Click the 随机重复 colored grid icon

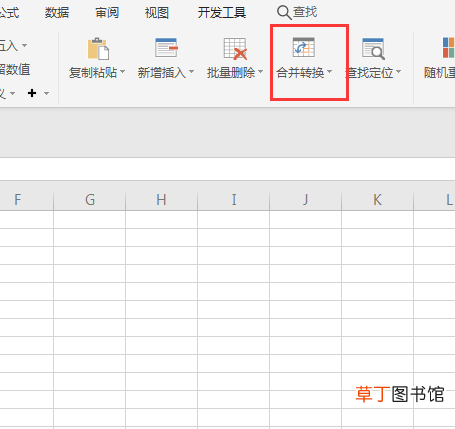click(x=449, y=48)
